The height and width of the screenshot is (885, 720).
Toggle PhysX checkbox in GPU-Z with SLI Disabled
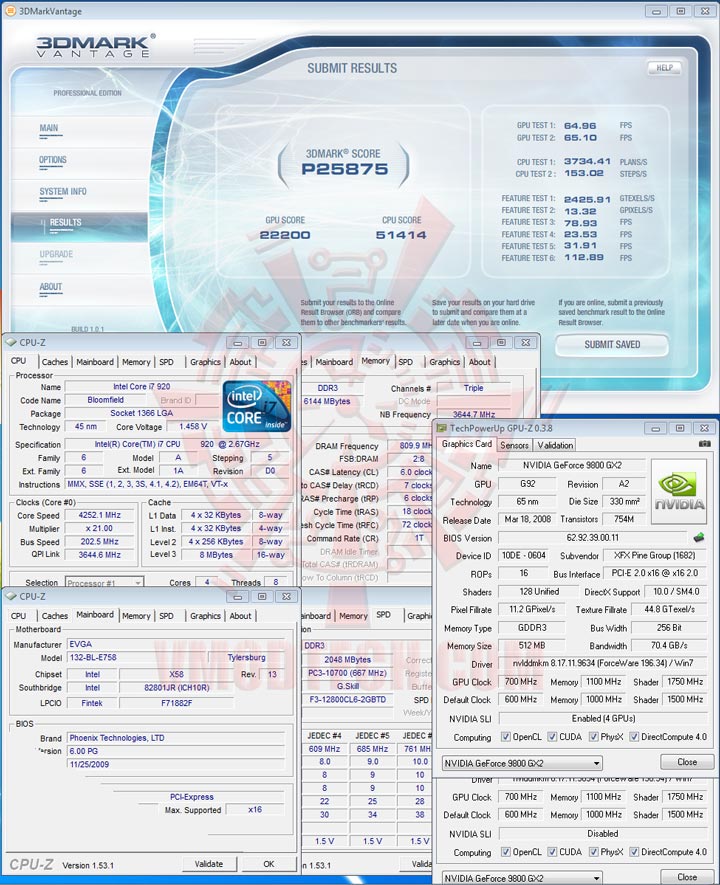pyautogui.click(x=594, y=852)
